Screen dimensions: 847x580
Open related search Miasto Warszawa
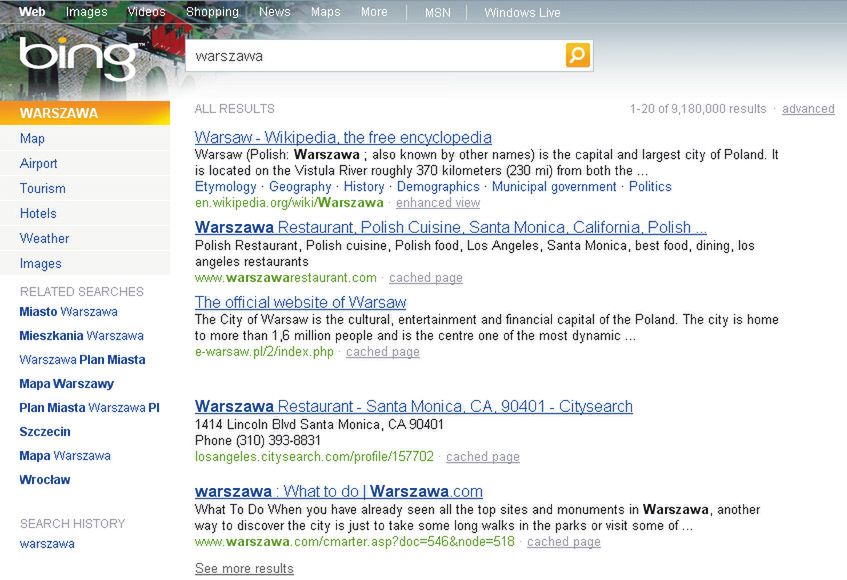68,312
